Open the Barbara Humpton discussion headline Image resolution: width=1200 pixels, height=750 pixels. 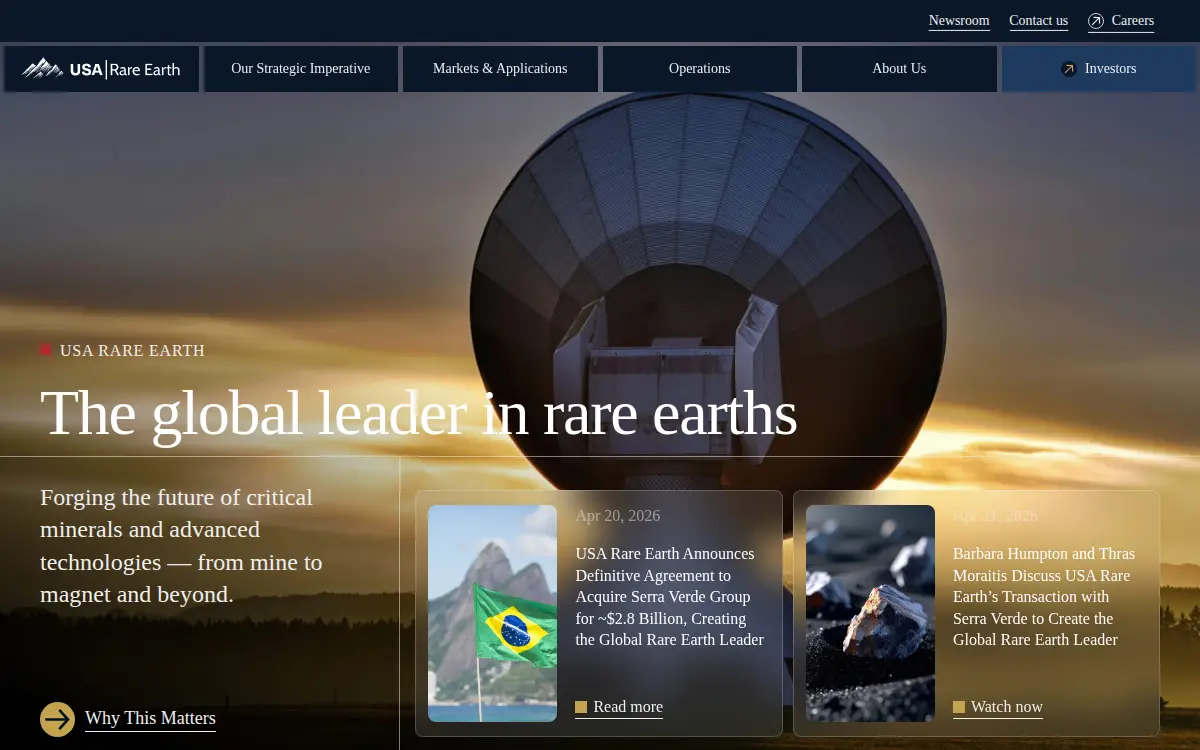tap(1045, 597)
